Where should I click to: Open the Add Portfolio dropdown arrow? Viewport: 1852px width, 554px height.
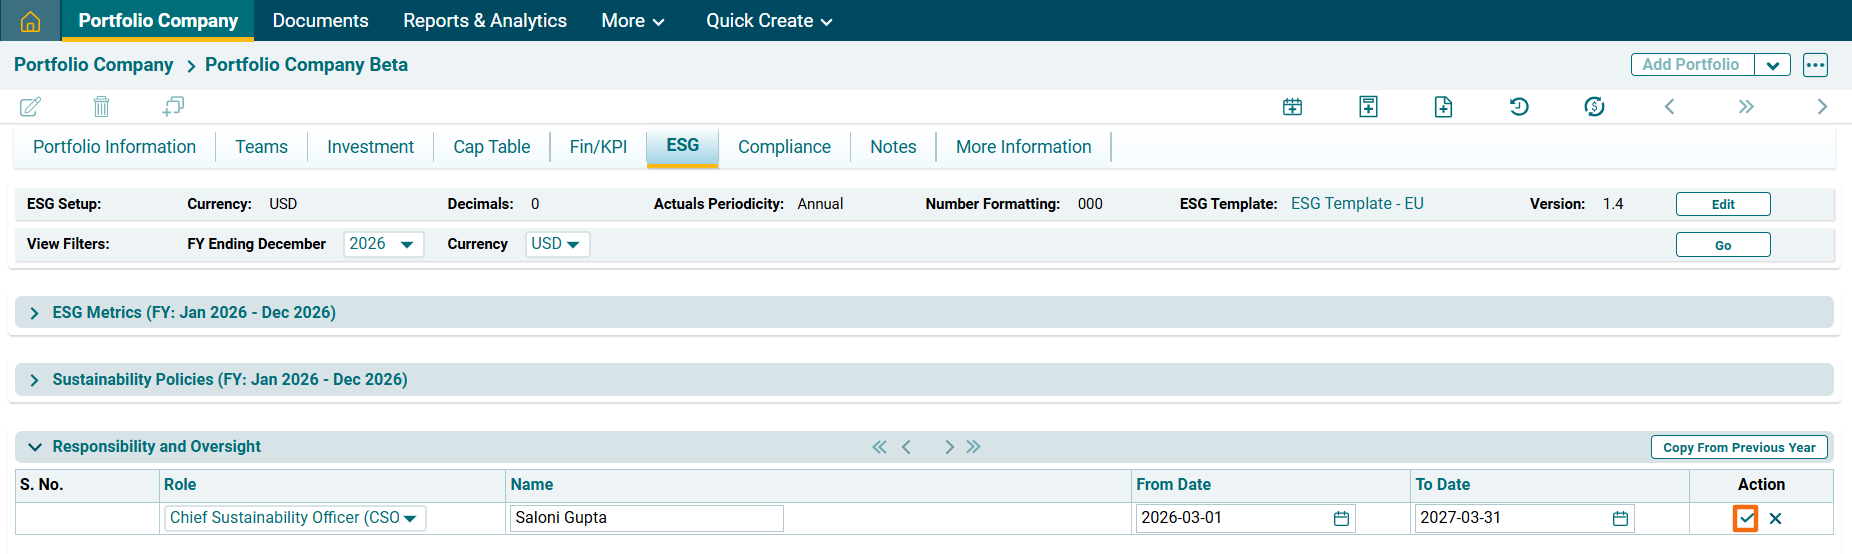(x=1772, y=65)
